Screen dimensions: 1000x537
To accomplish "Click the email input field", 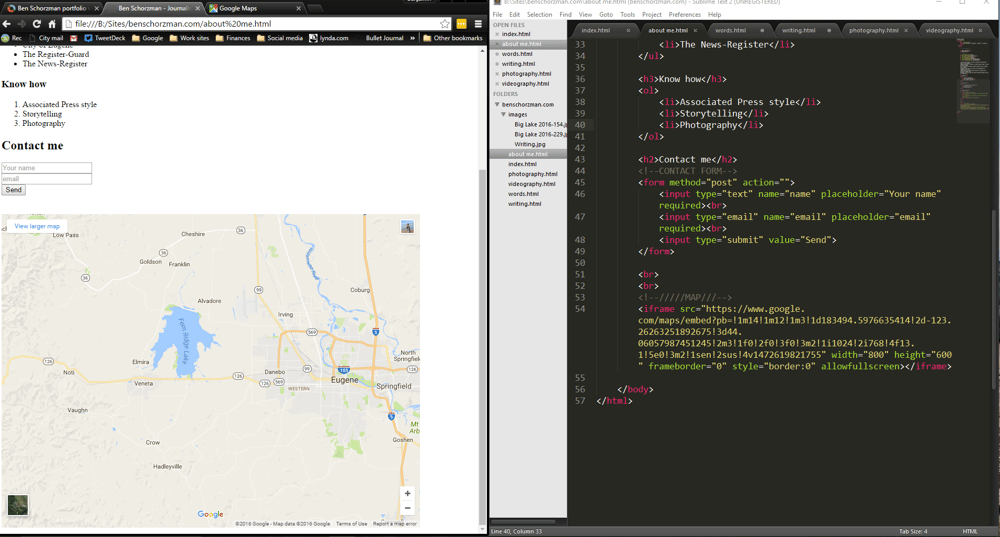I will click(x=47, y=179).
